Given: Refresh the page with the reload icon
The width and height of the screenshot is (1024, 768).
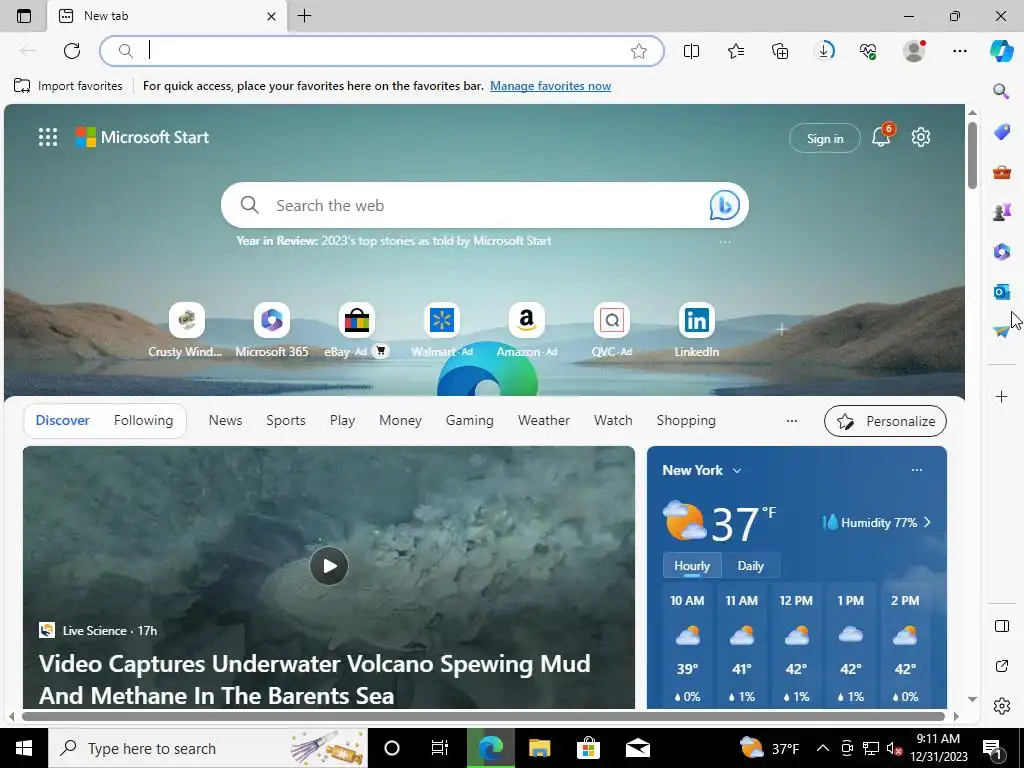Looking at the screenshot, I should click(72, 51).
